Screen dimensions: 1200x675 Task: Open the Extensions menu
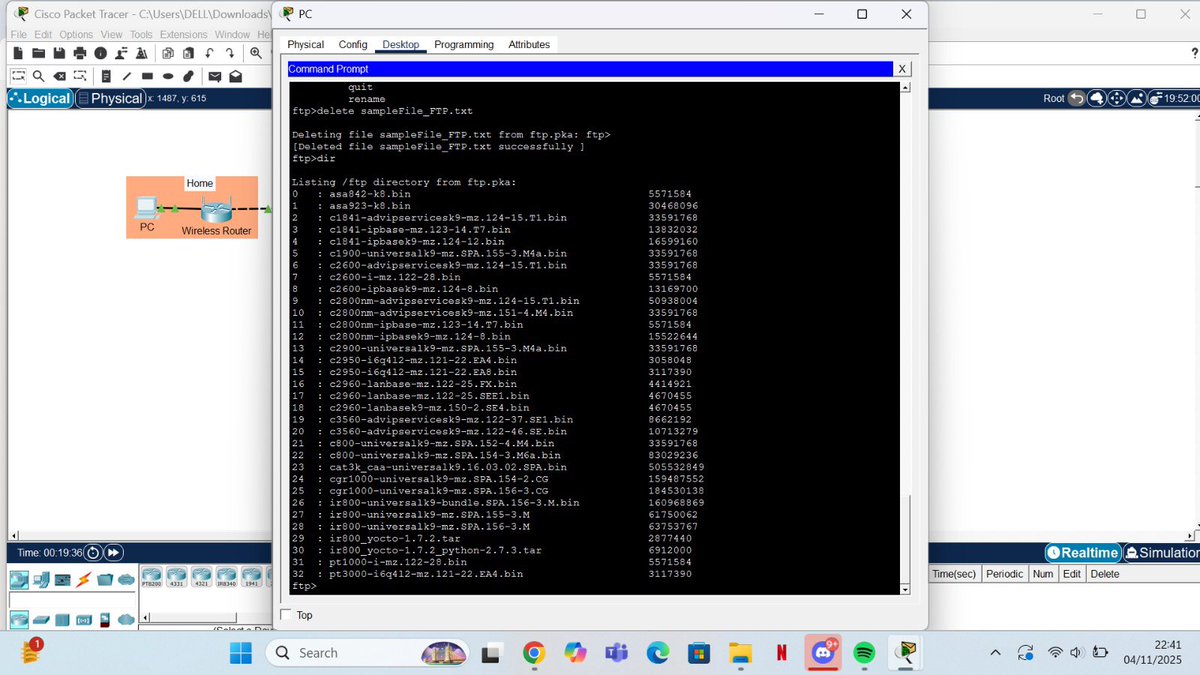pyautogui.click(x=183, y=34)
